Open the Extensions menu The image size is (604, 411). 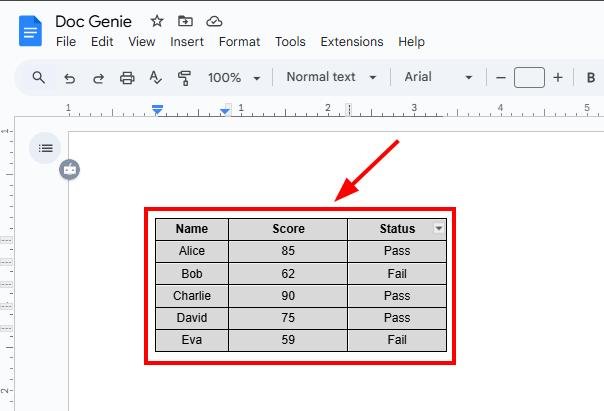(x=352, y=42)
